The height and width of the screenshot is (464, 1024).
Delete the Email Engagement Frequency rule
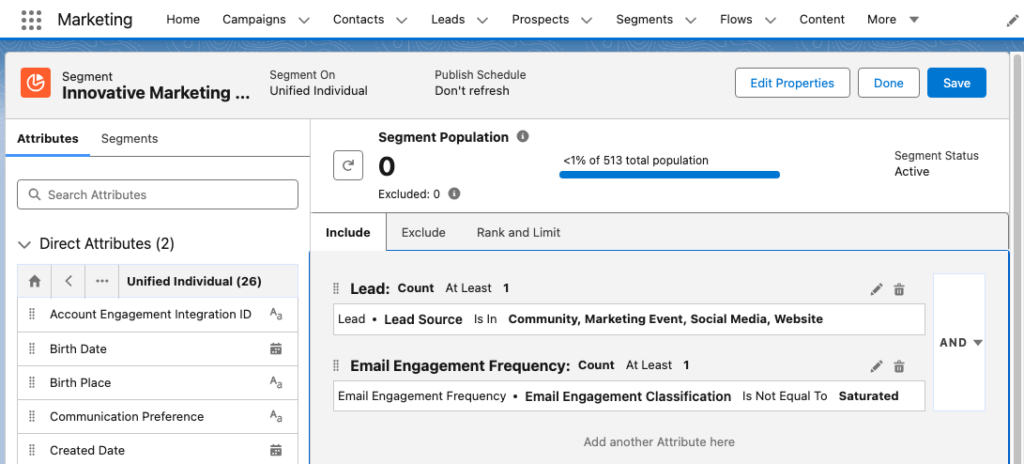pos(899,367)
